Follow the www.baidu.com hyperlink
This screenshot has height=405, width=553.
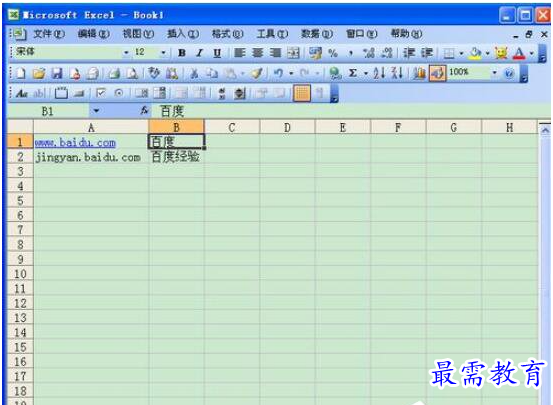click(x=75, y=142)
